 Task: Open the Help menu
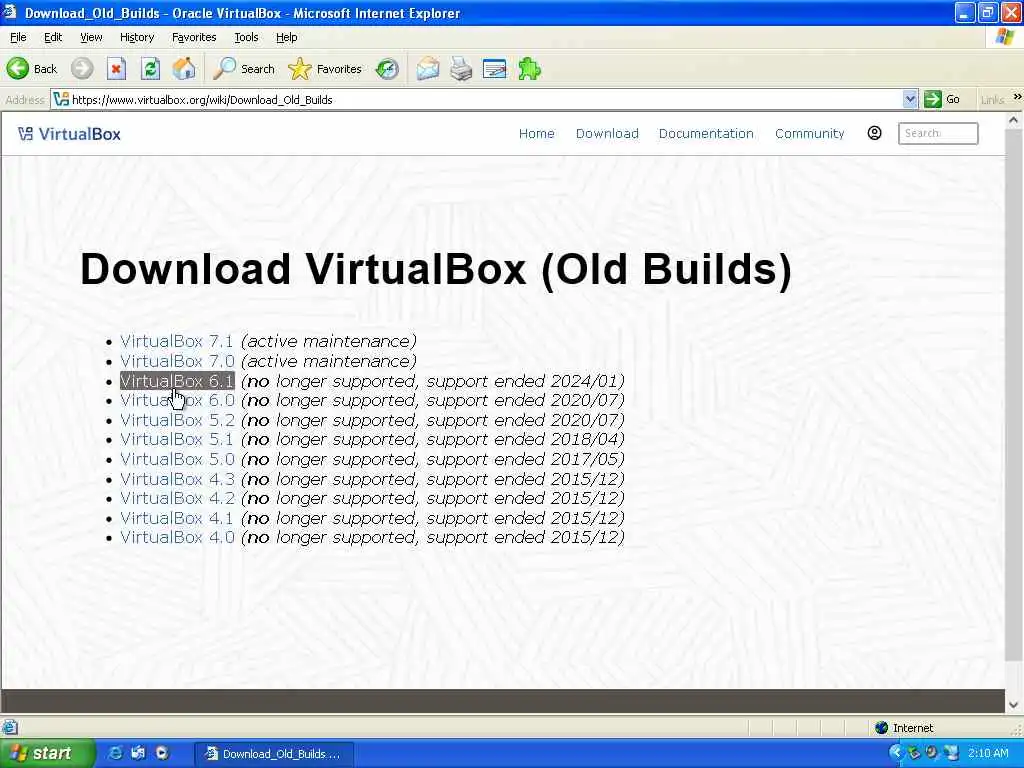(286, 37)
